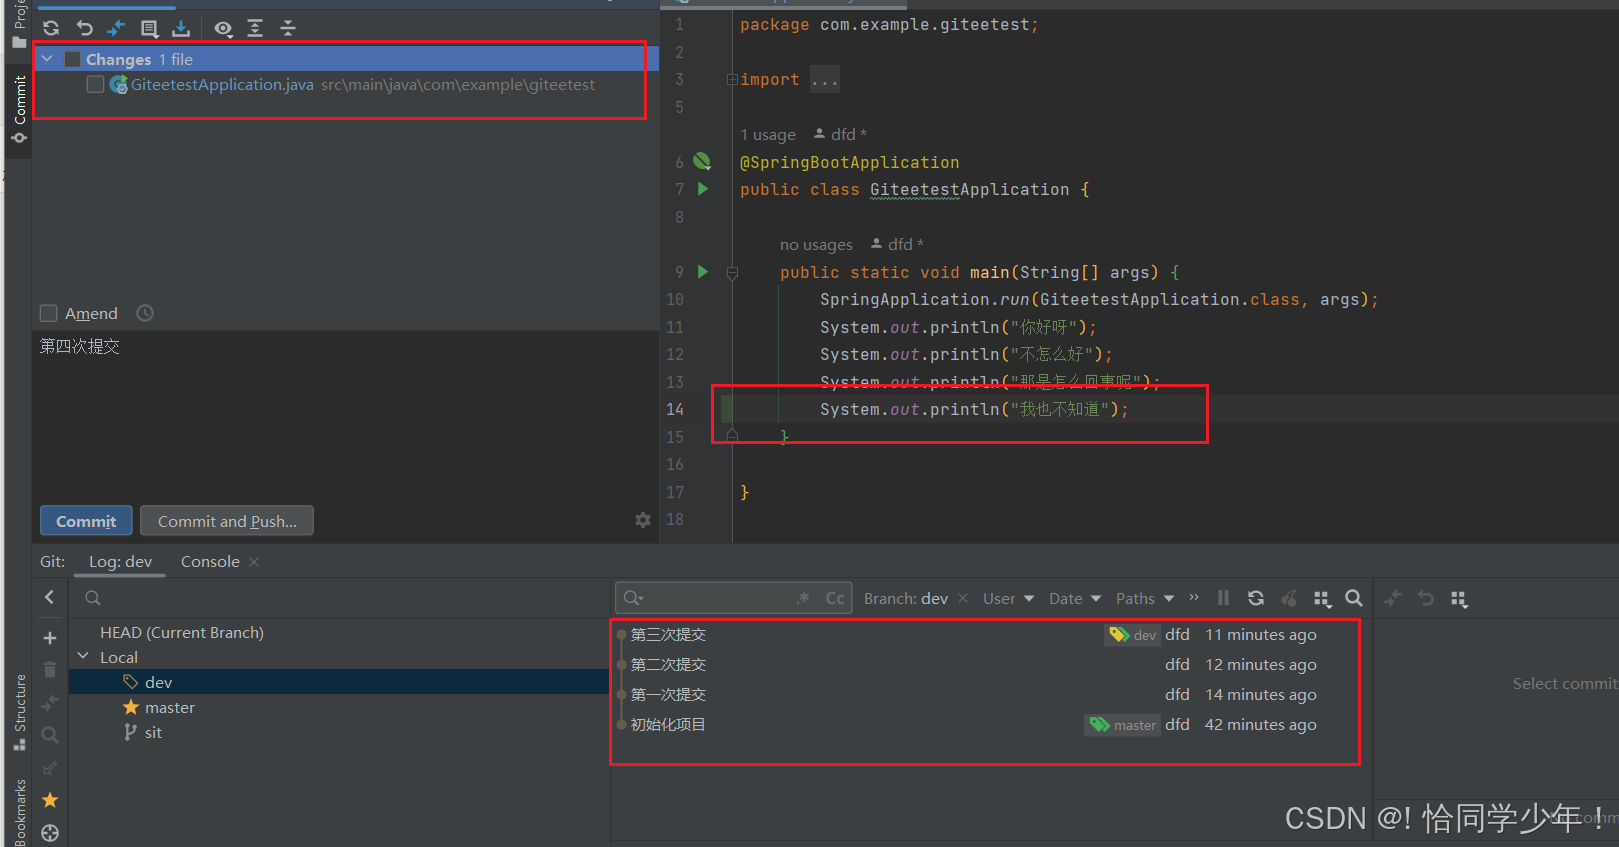
Task: Toggle regex option in log search
Action: pos(803,598)
